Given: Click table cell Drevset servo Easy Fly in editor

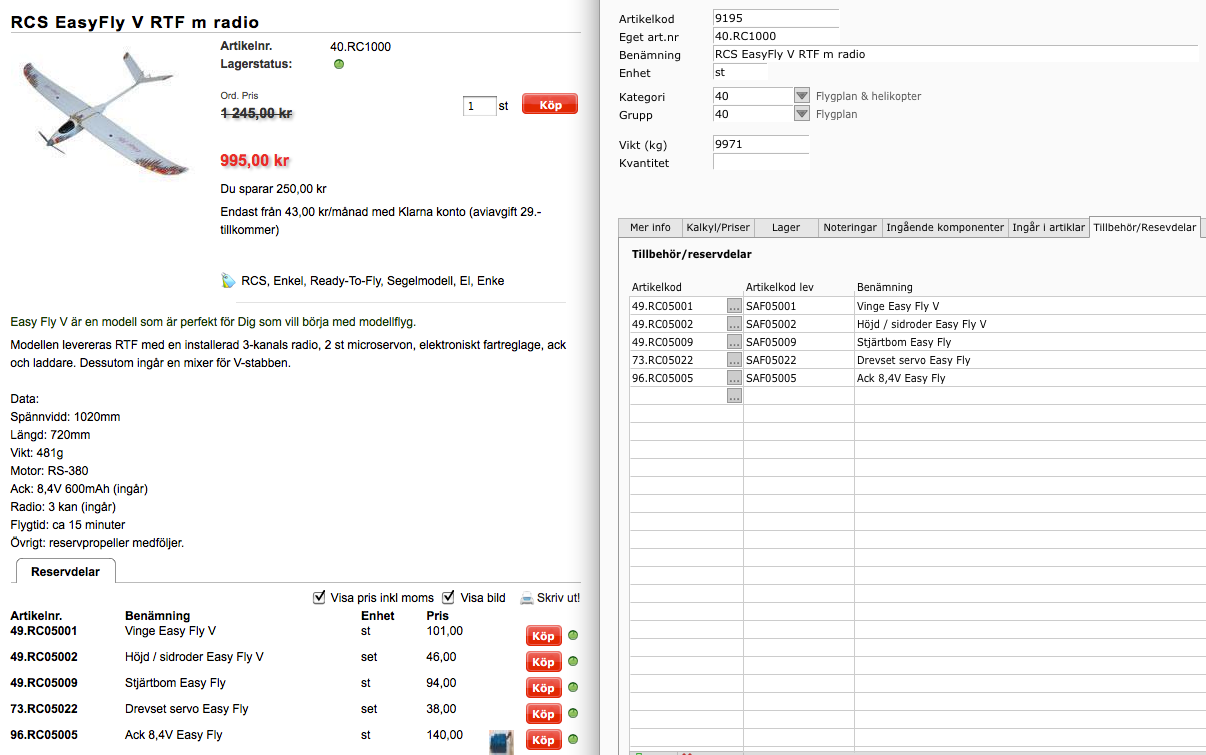Looking at the screenshot, I should [1030, 360].
